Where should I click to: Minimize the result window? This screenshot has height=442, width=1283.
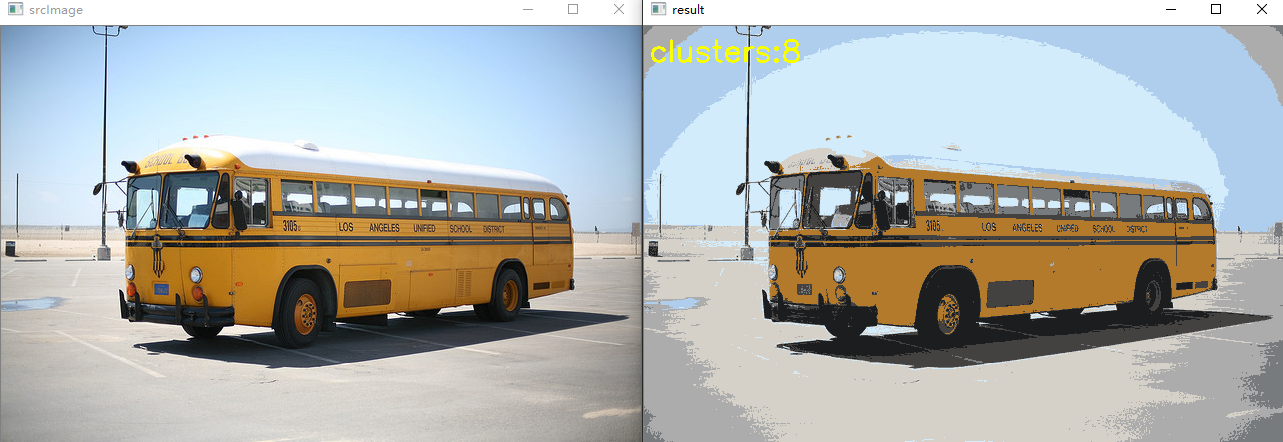point(1170,9)
